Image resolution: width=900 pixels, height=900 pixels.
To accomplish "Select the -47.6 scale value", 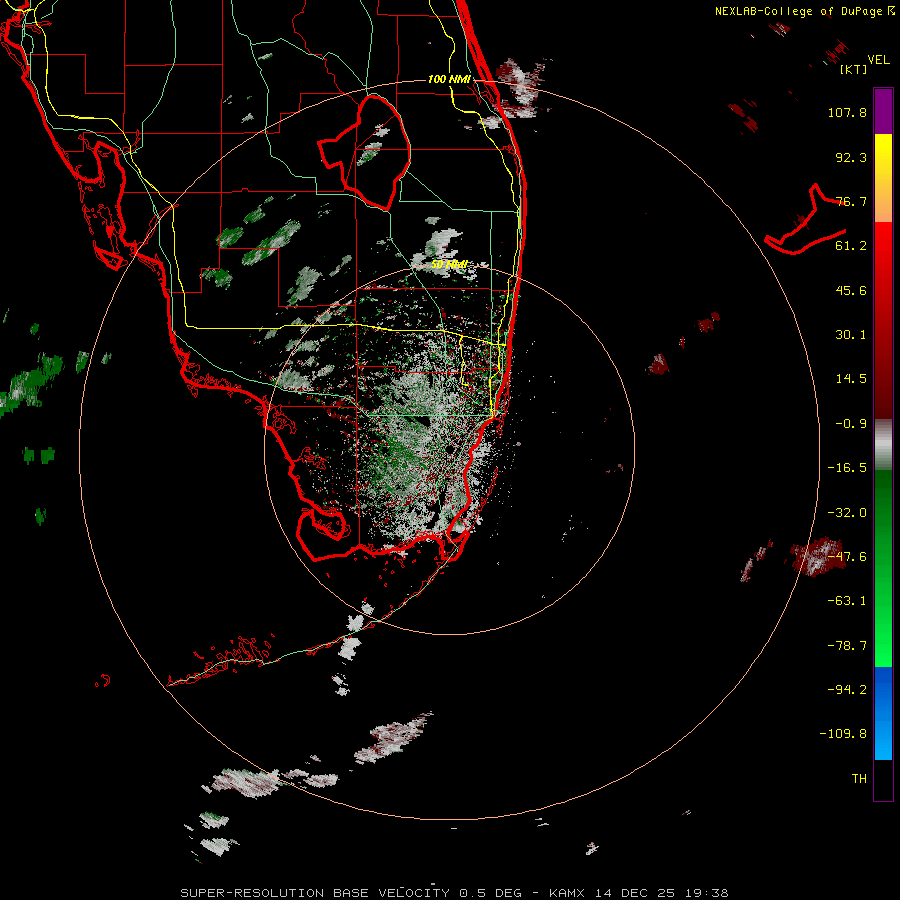I will tap(847, 557).
